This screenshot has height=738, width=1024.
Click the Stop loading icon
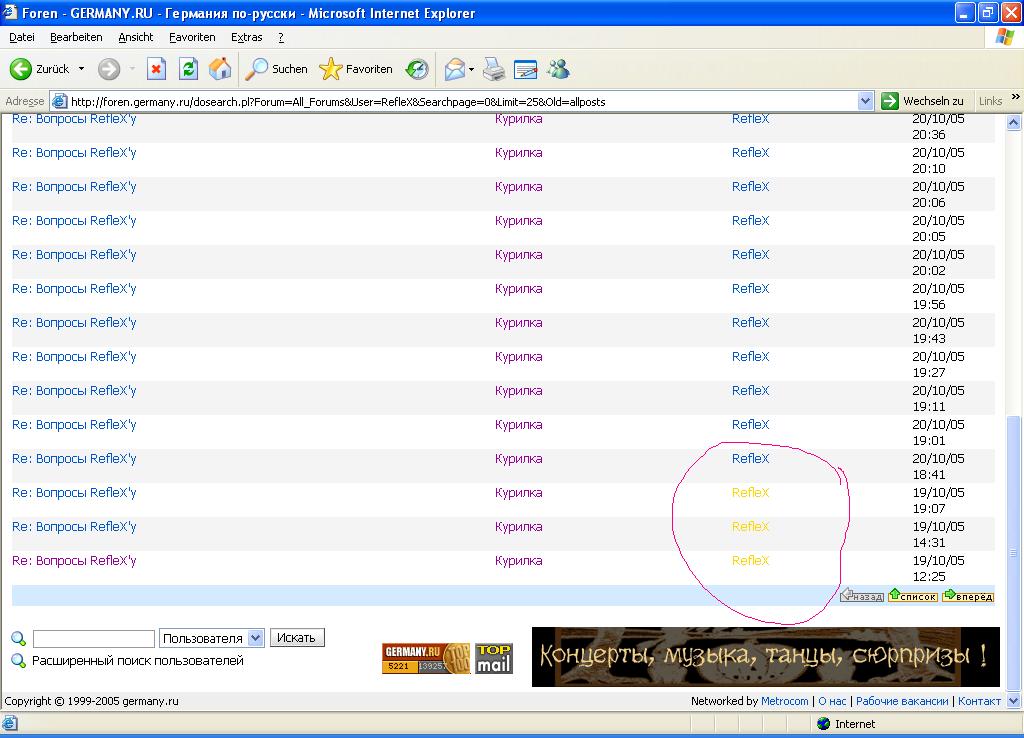coord(156,69)
